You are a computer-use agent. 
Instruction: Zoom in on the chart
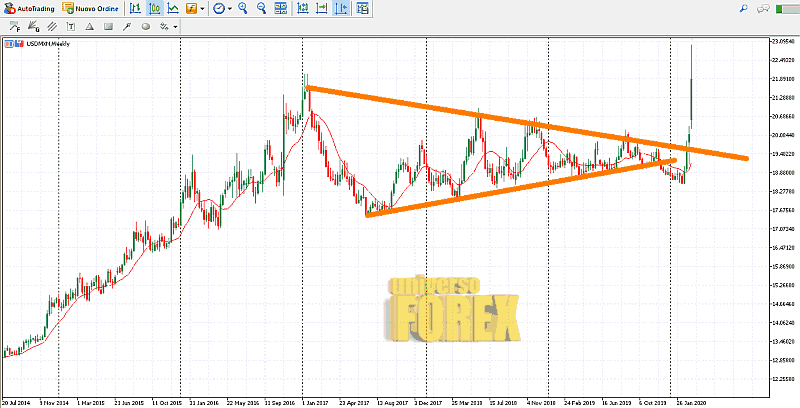coord(245,8)
